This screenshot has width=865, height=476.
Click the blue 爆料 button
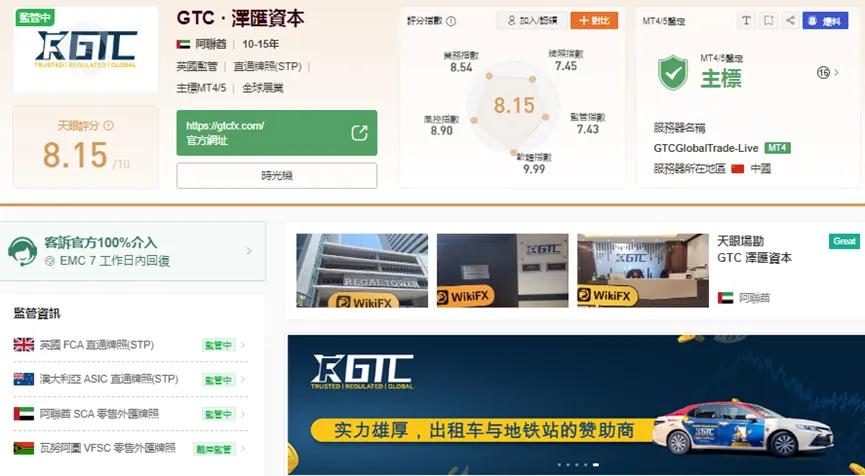(825, 21)
